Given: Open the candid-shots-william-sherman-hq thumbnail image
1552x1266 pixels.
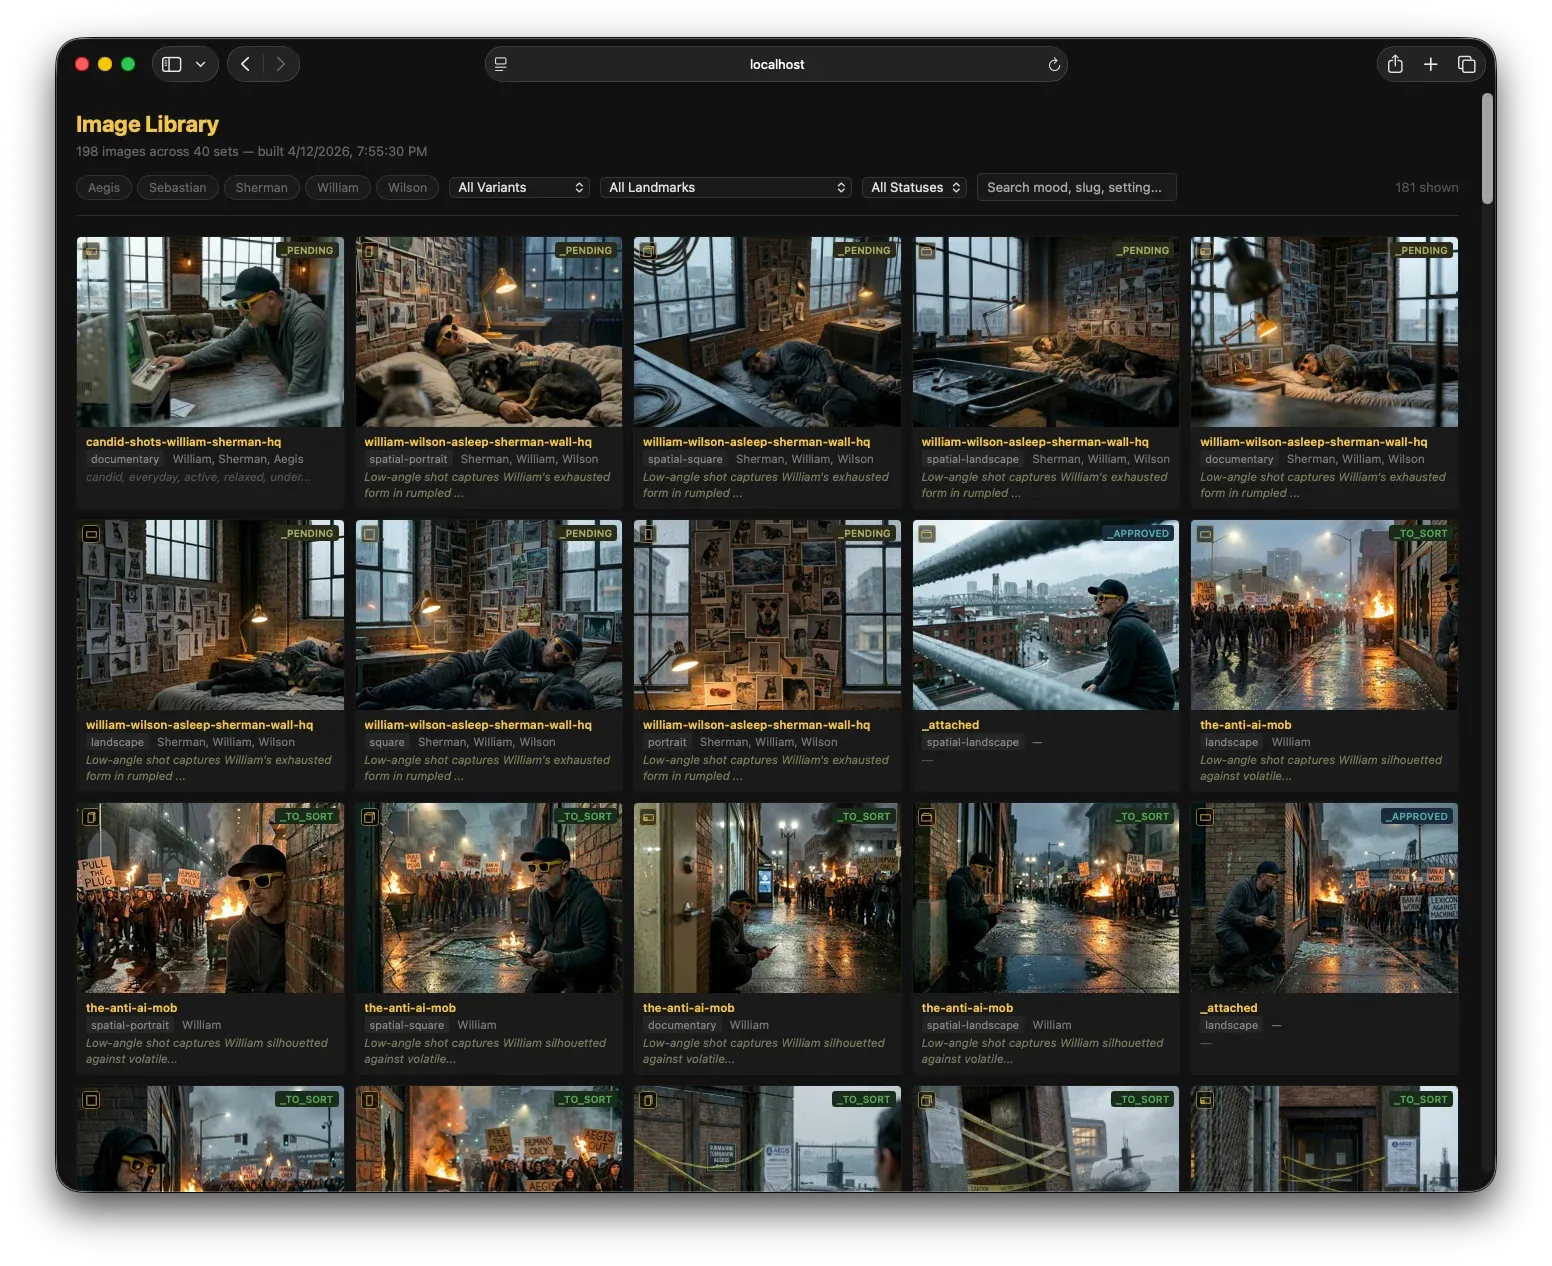Looking at the screenshot, I should pos(210,332).
